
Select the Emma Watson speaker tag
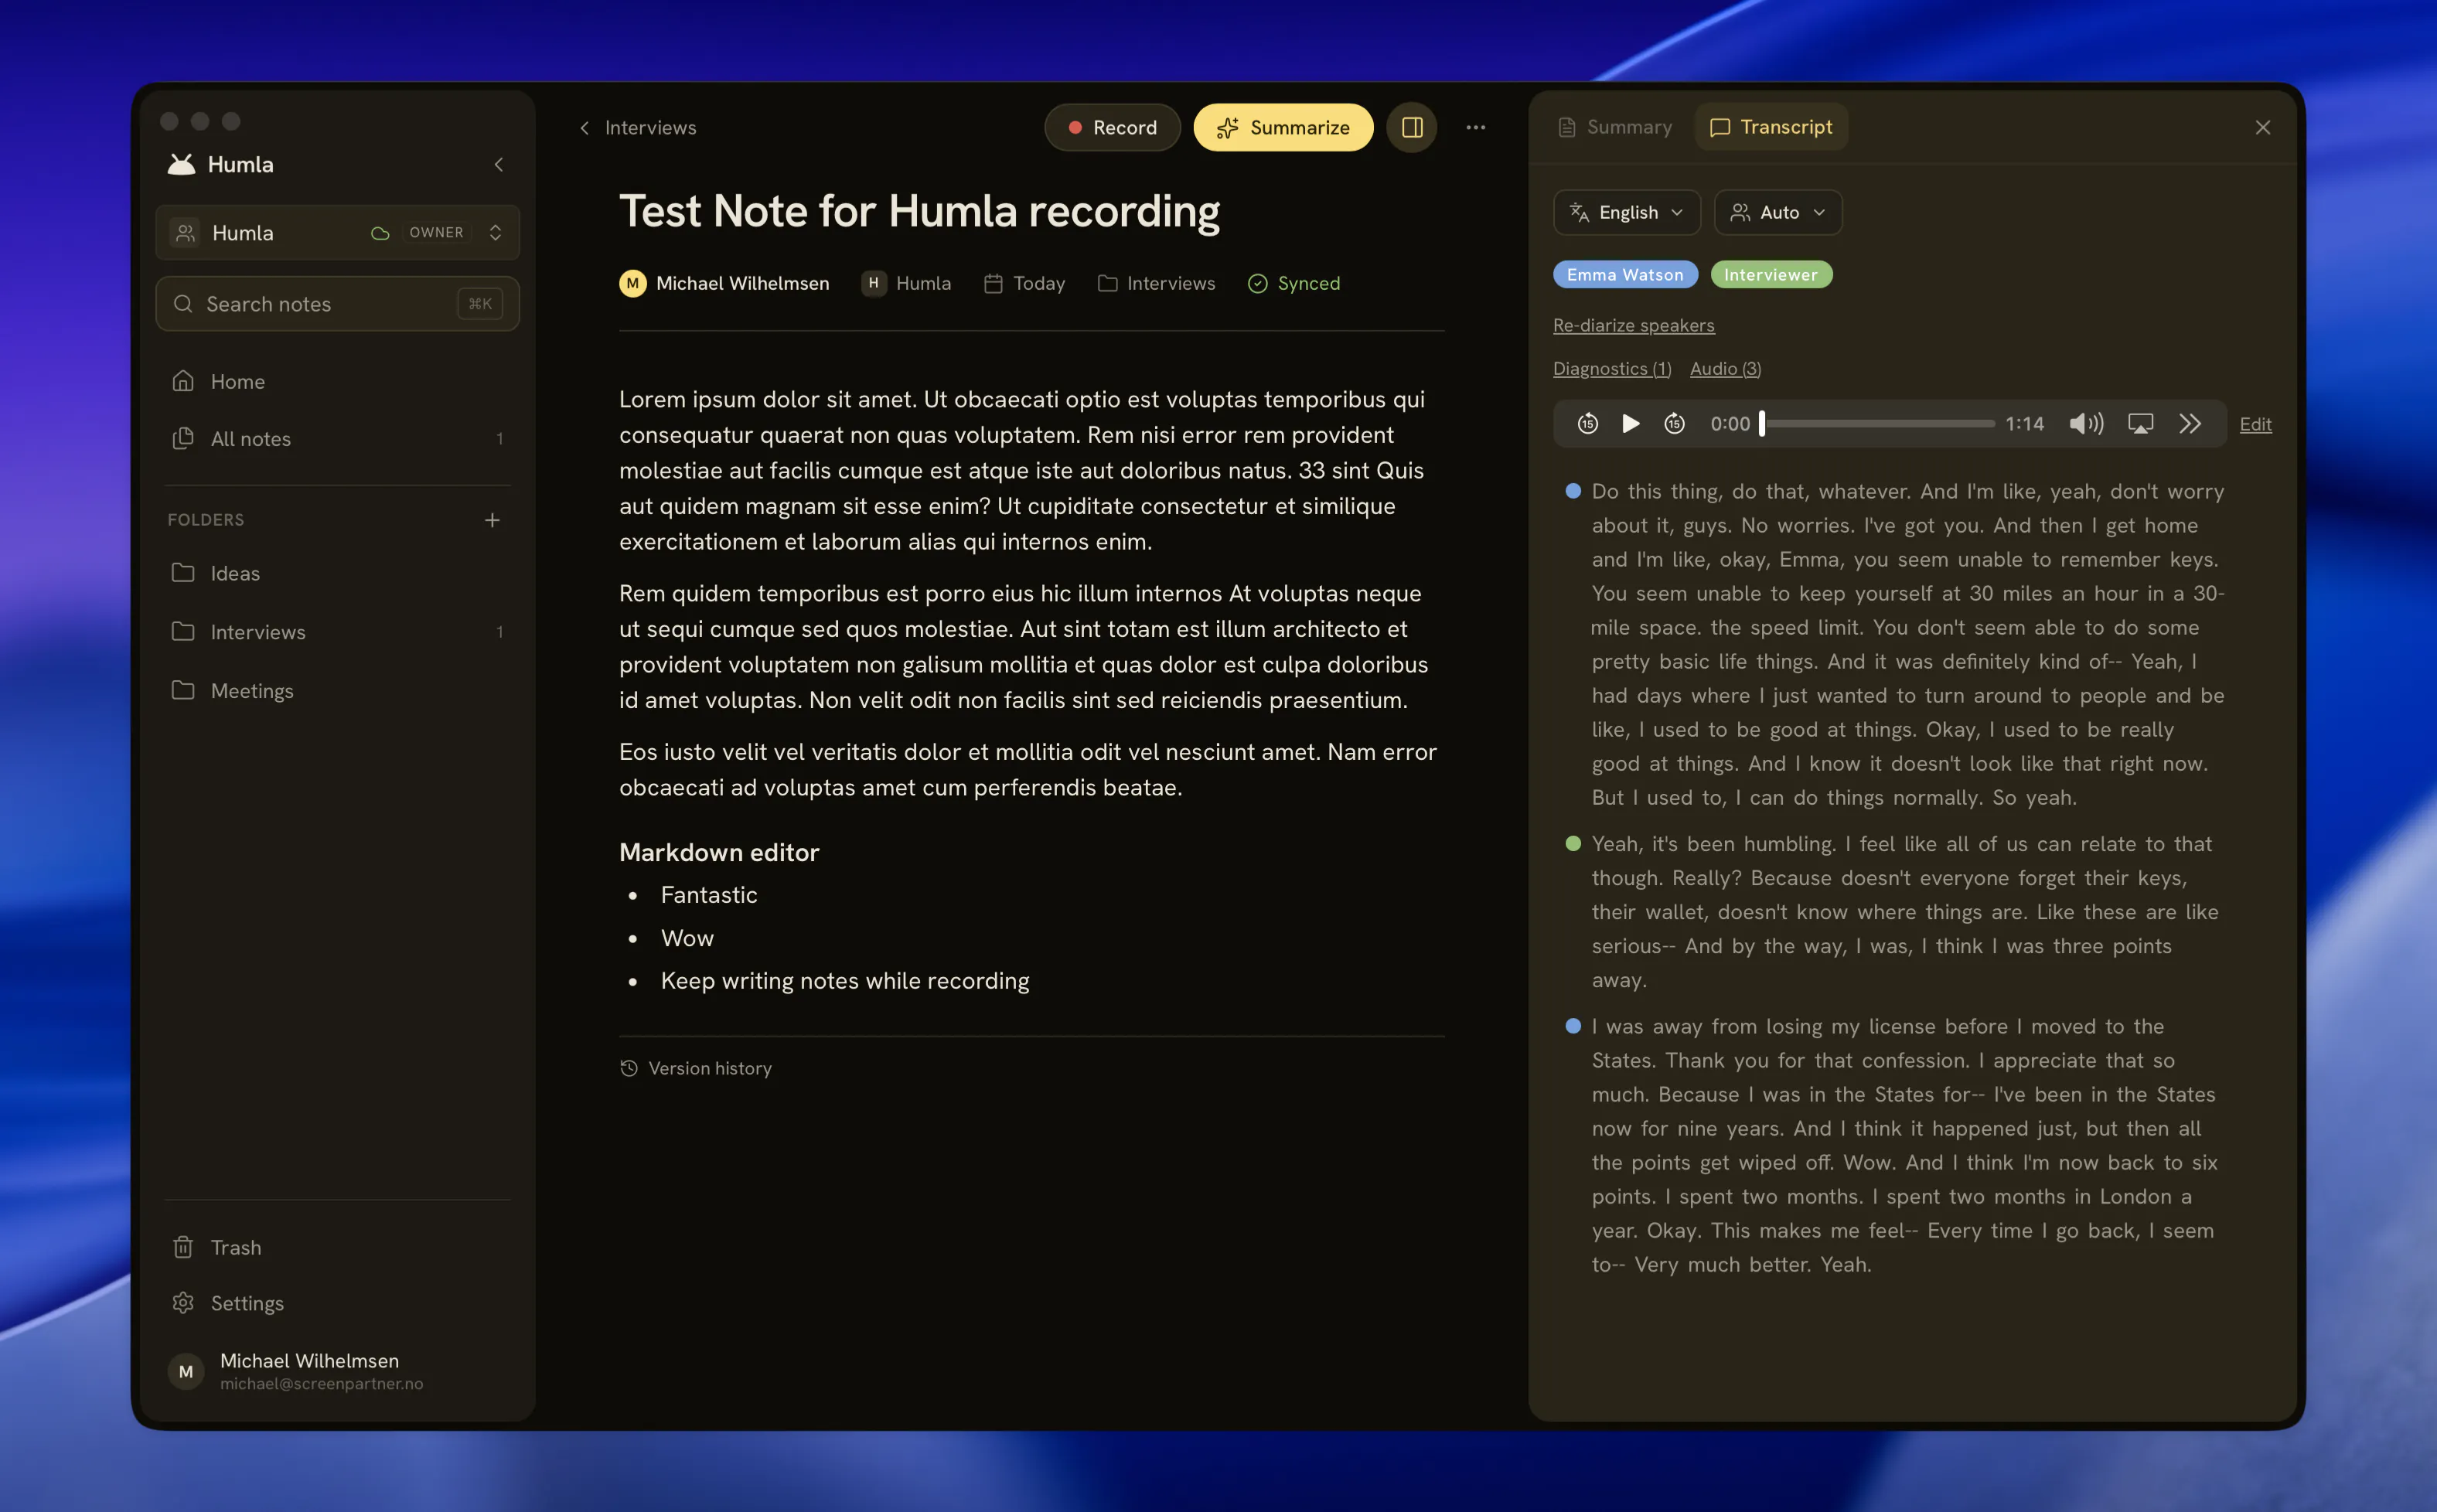coord(1625,274)
